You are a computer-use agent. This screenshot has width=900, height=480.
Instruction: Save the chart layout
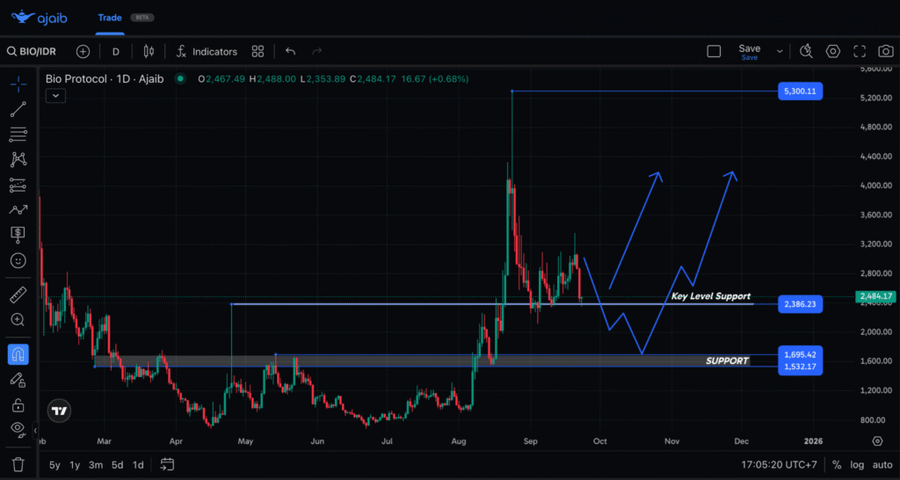tap(749, 52)
